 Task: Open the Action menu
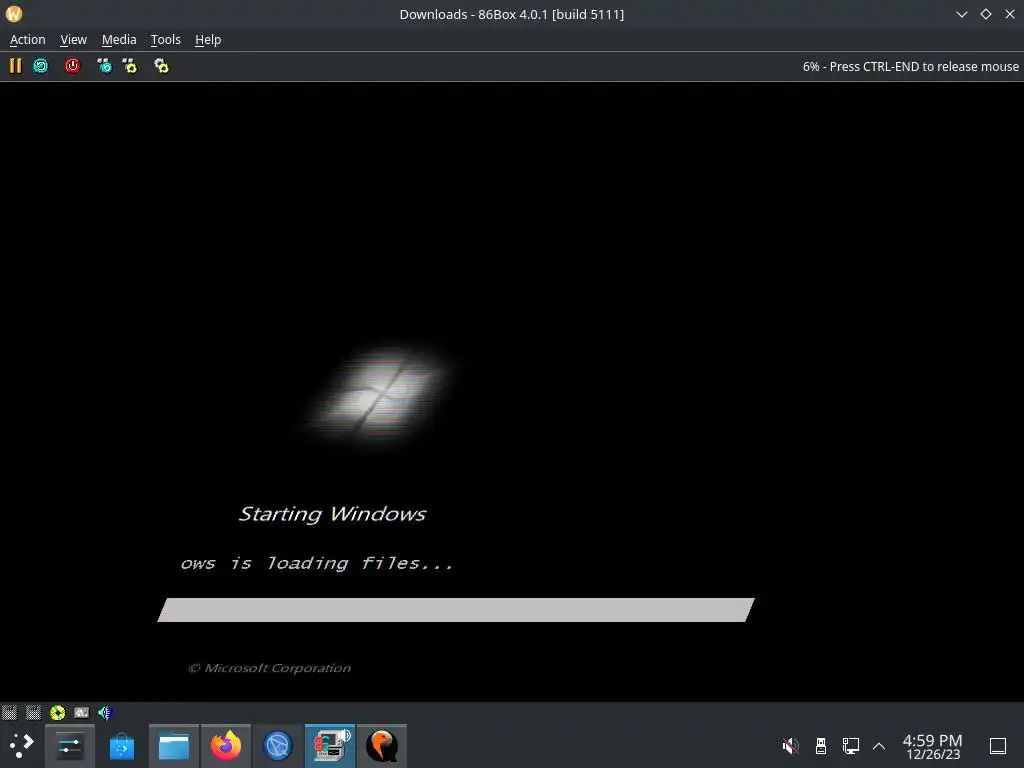pos(27,40)
